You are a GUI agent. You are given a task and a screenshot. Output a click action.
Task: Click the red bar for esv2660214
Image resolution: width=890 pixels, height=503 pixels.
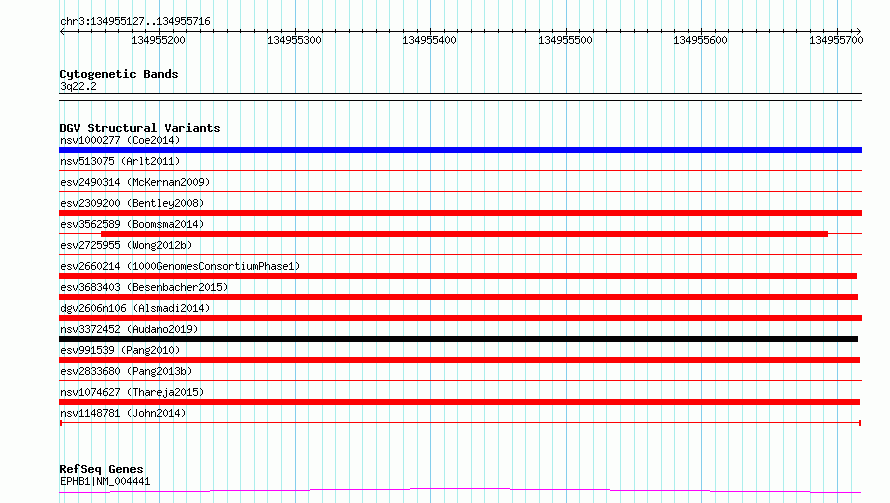coord(458,276)
